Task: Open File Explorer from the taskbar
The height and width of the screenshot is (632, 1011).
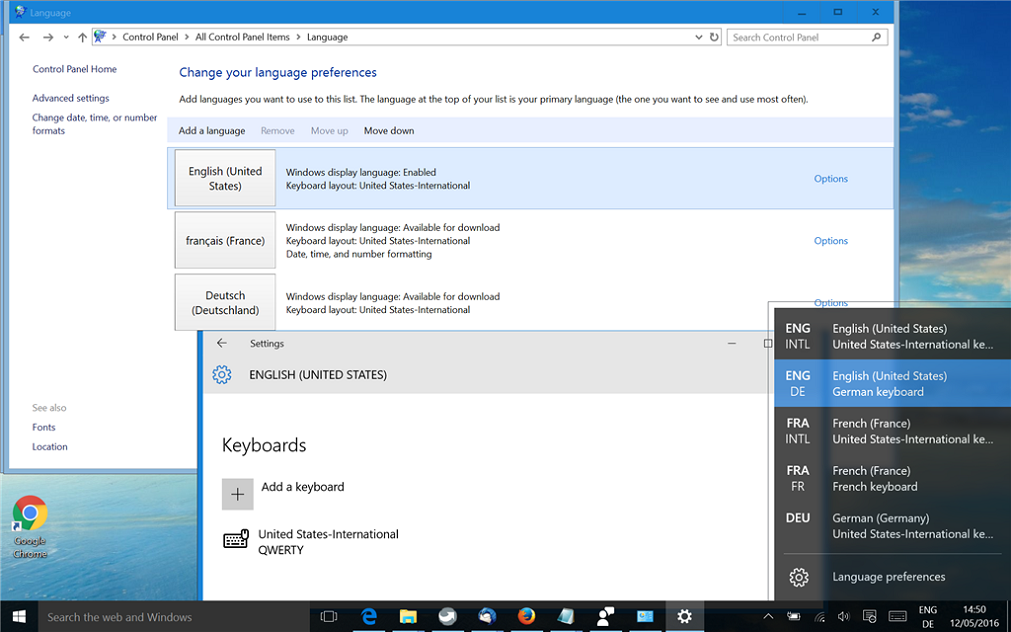Action: pos(408,617)
